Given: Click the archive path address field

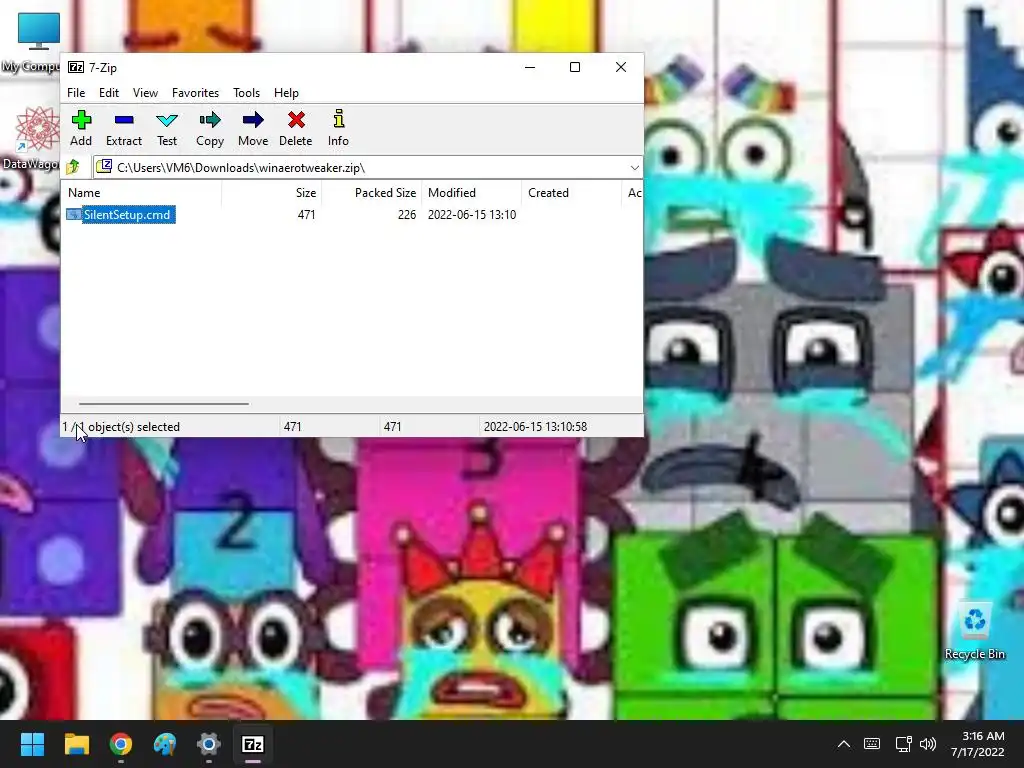Looking at the screenshot, I should [368, 168].
